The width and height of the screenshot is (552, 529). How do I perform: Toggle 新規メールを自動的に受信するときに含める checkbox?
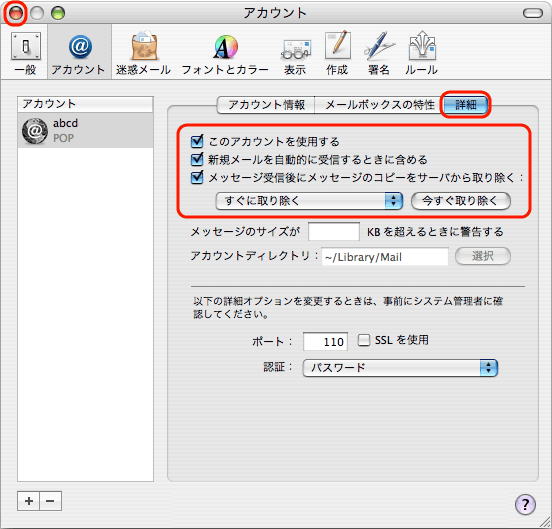click(197, 159)
